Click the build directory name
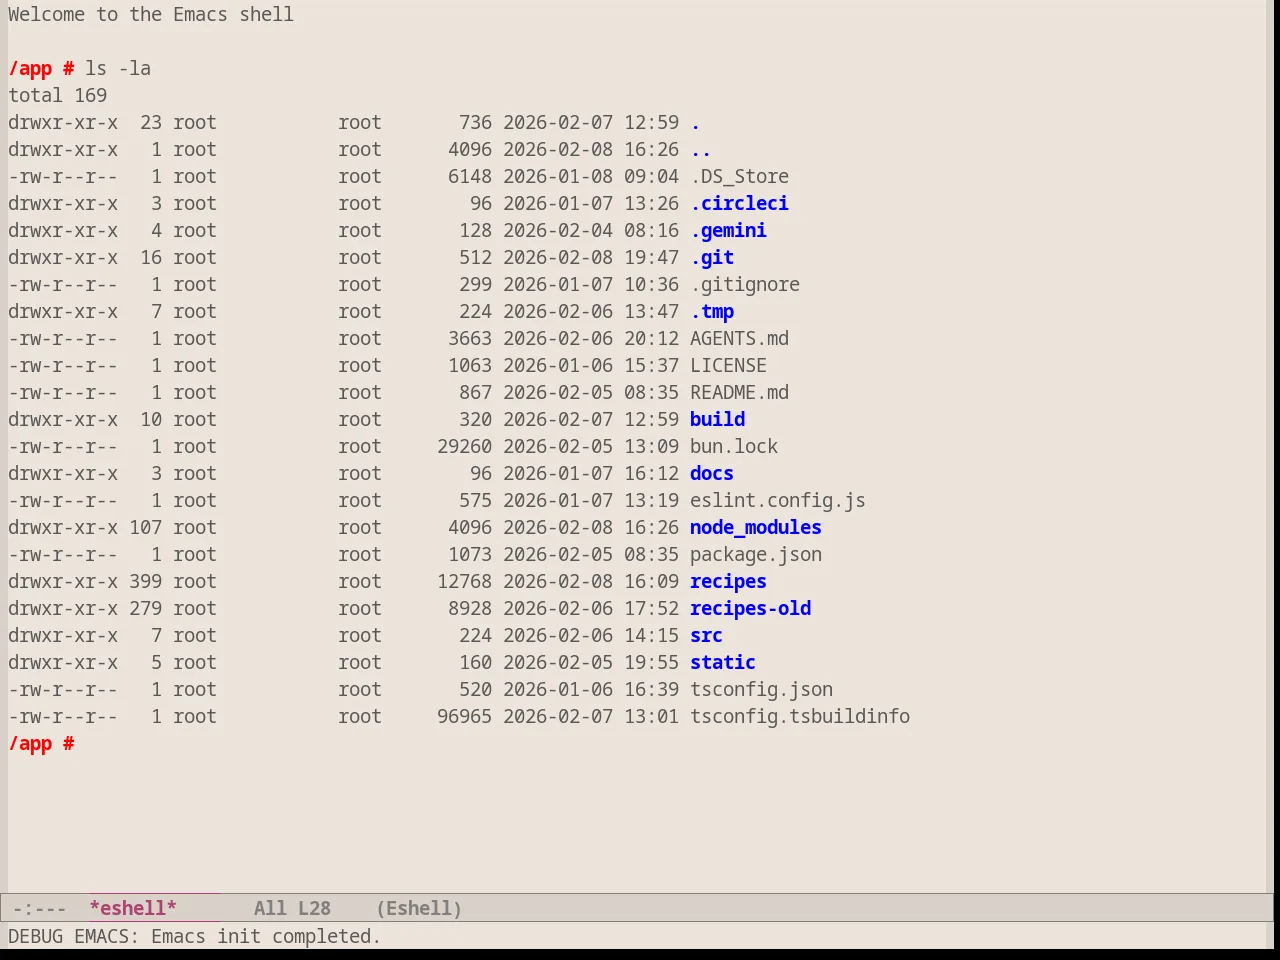1280x960 pixels. point(717,419)
